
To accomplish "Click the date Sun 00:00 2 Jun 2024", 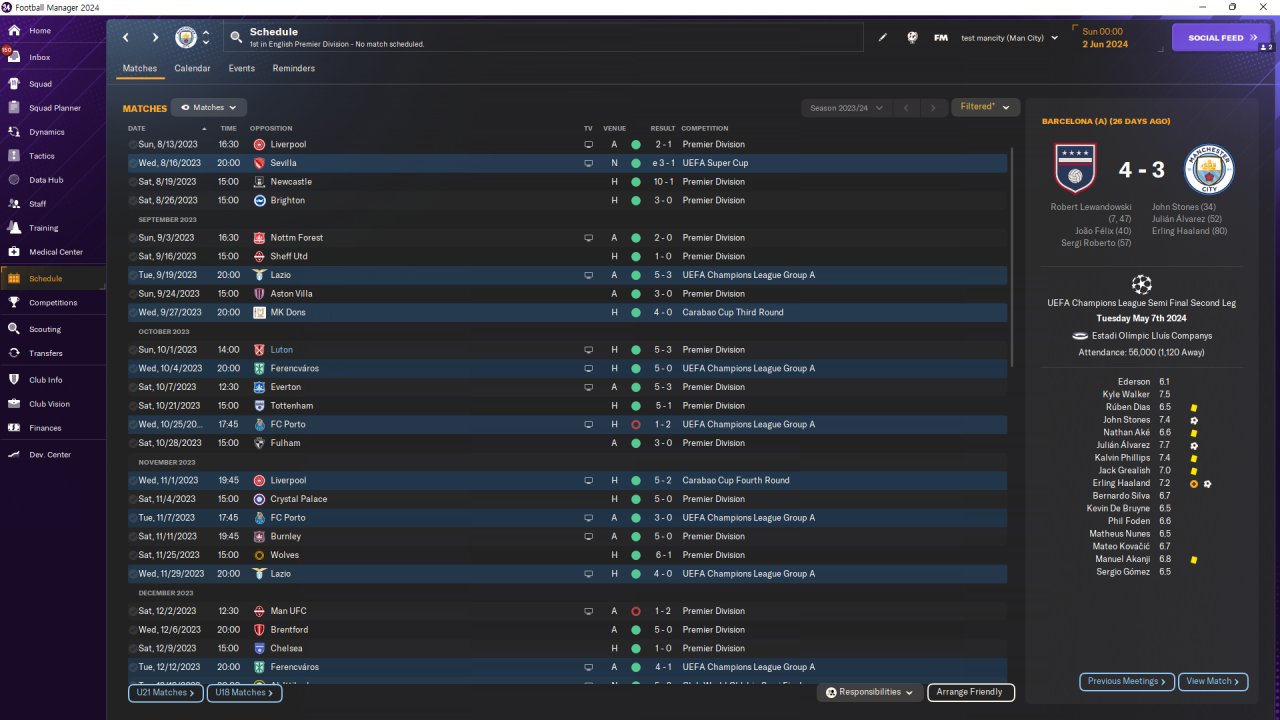I will click(x=1104, y=38).
